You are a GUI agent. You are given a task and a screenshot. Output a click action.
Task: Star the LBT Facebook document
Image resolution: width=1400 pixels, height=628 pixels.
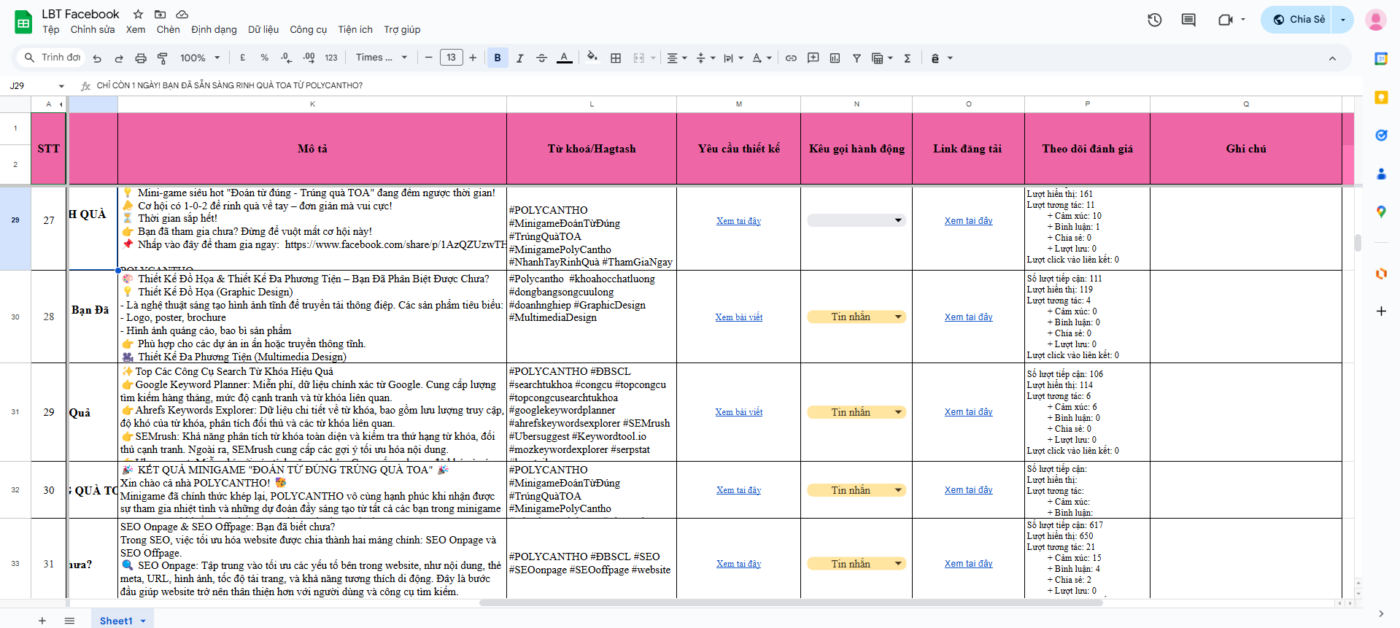click(137, 14)
